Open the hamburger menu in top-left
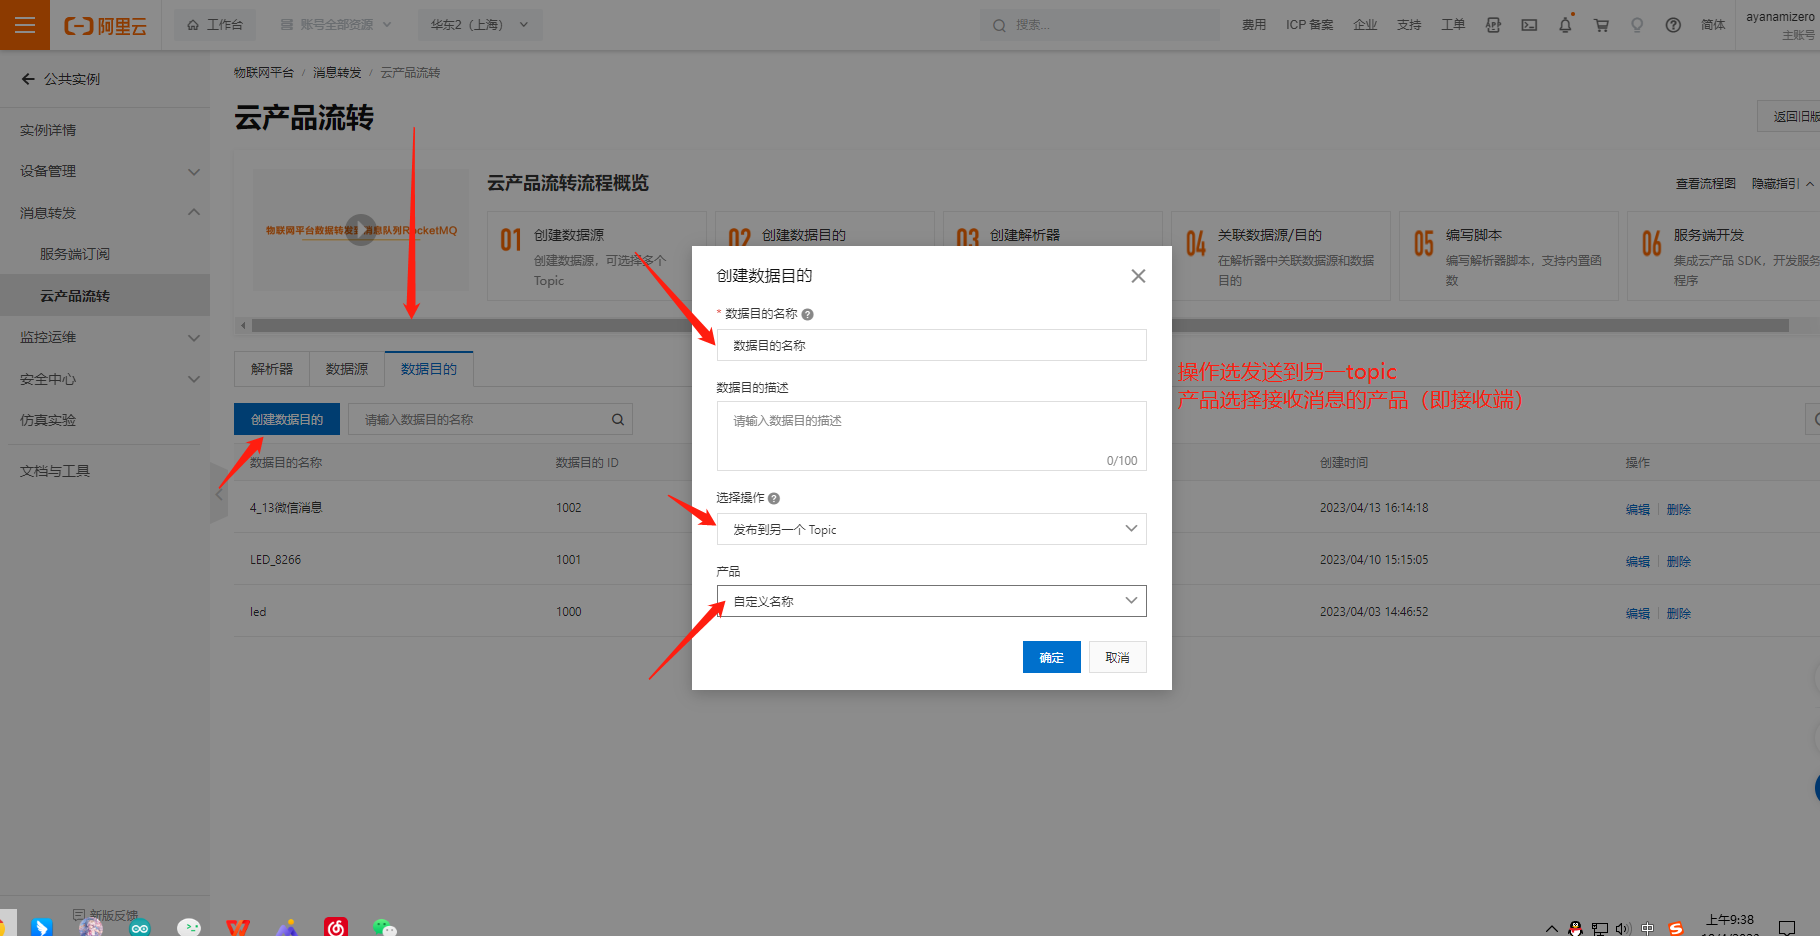This screenshot has height=936, width=1820. [25, 25]
